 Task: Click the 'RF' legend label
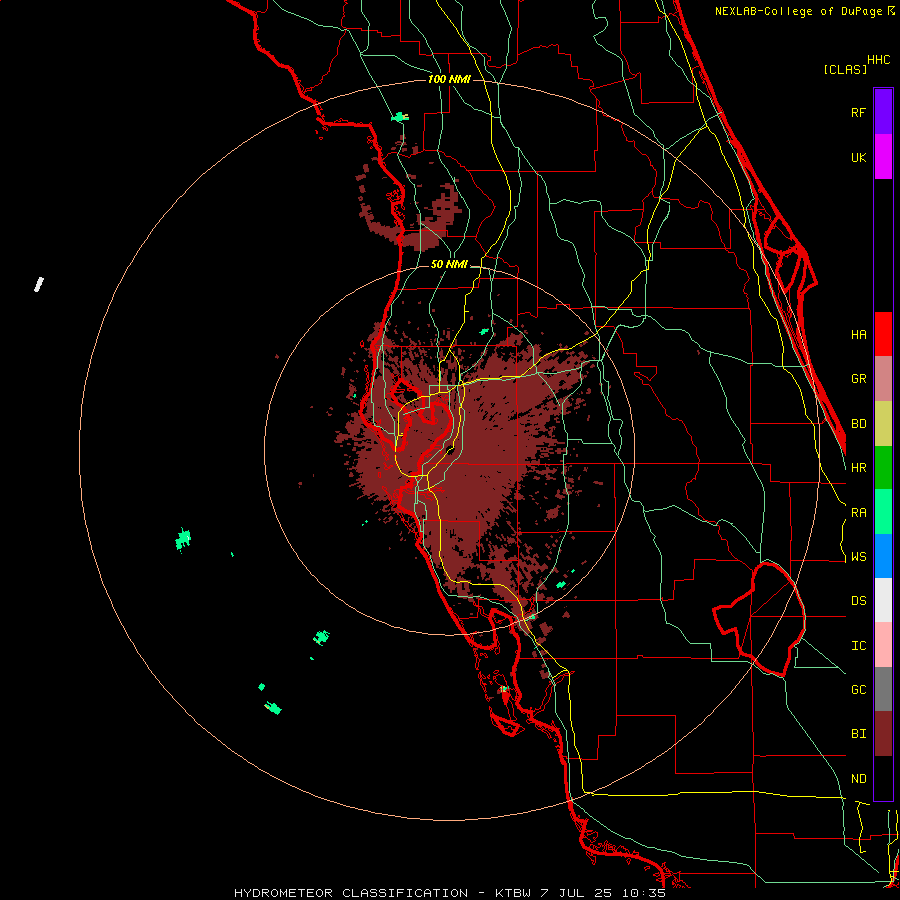[858, 112]
